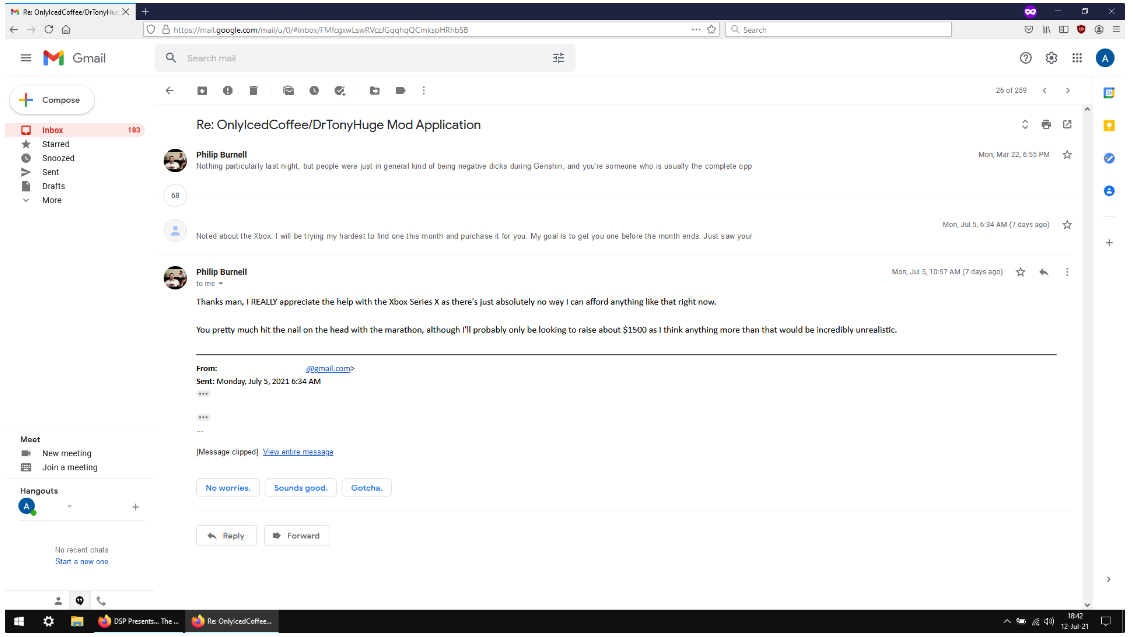Screen dimensions: 1133x637
Task: Go to newer conversation arrow
Action: (x=1045, y=90)
